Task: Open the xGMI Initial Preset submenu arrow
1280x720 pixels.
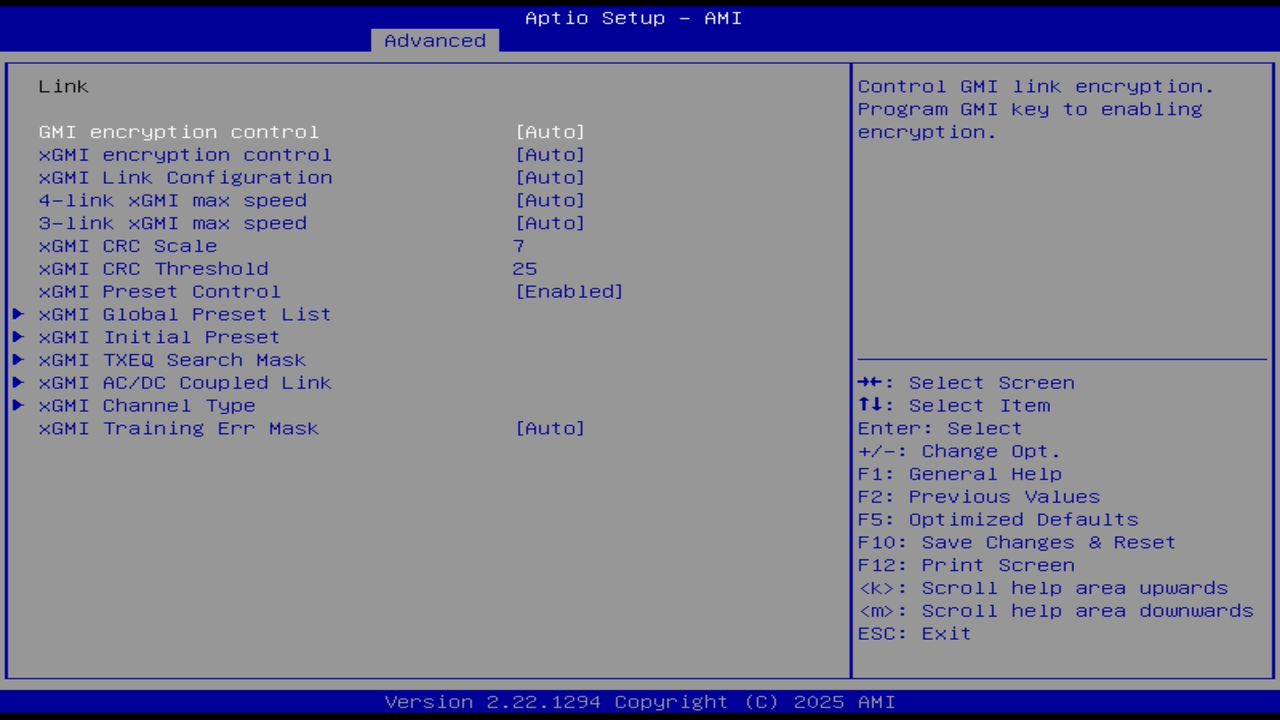Action: coord(18,337)
